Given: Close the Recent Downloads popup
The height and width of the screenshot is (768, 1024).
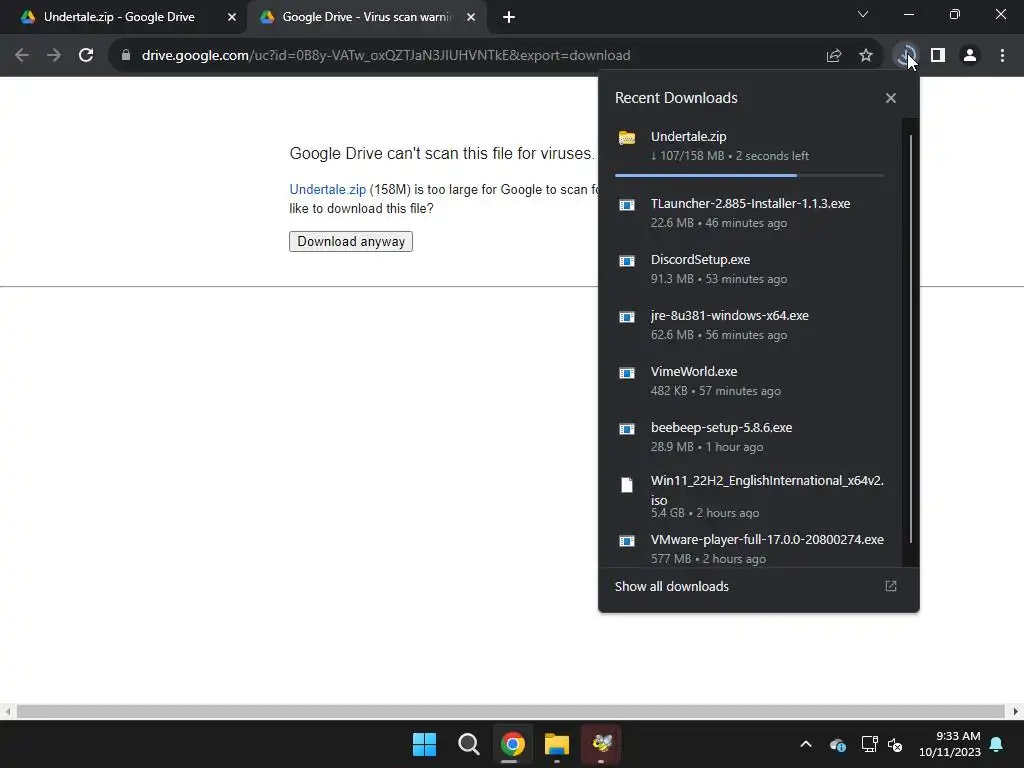Looking at the screenshot, I should [x=891, y=98].
